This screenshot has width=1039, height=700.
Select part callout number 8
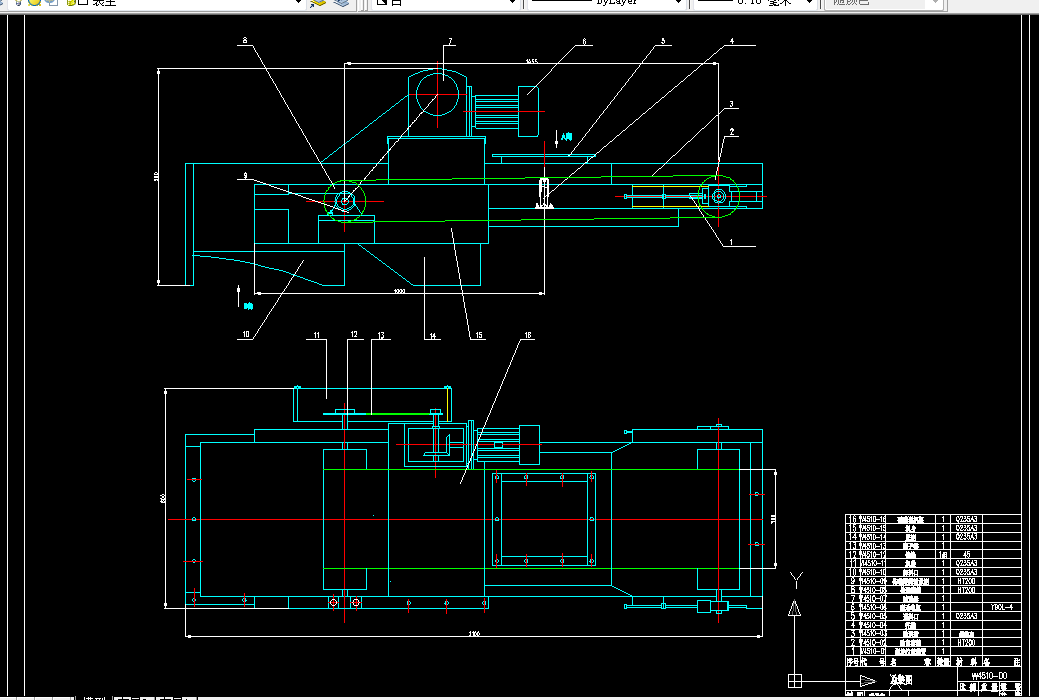pyautogui.click(x=245, y=41)
